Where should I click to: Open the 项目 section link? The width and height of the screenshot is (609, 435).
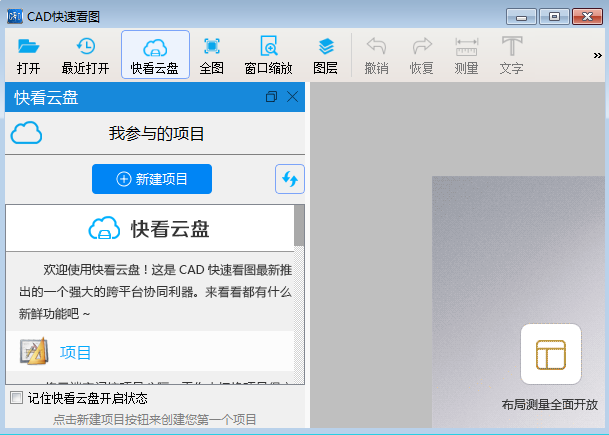coord(75,353)
